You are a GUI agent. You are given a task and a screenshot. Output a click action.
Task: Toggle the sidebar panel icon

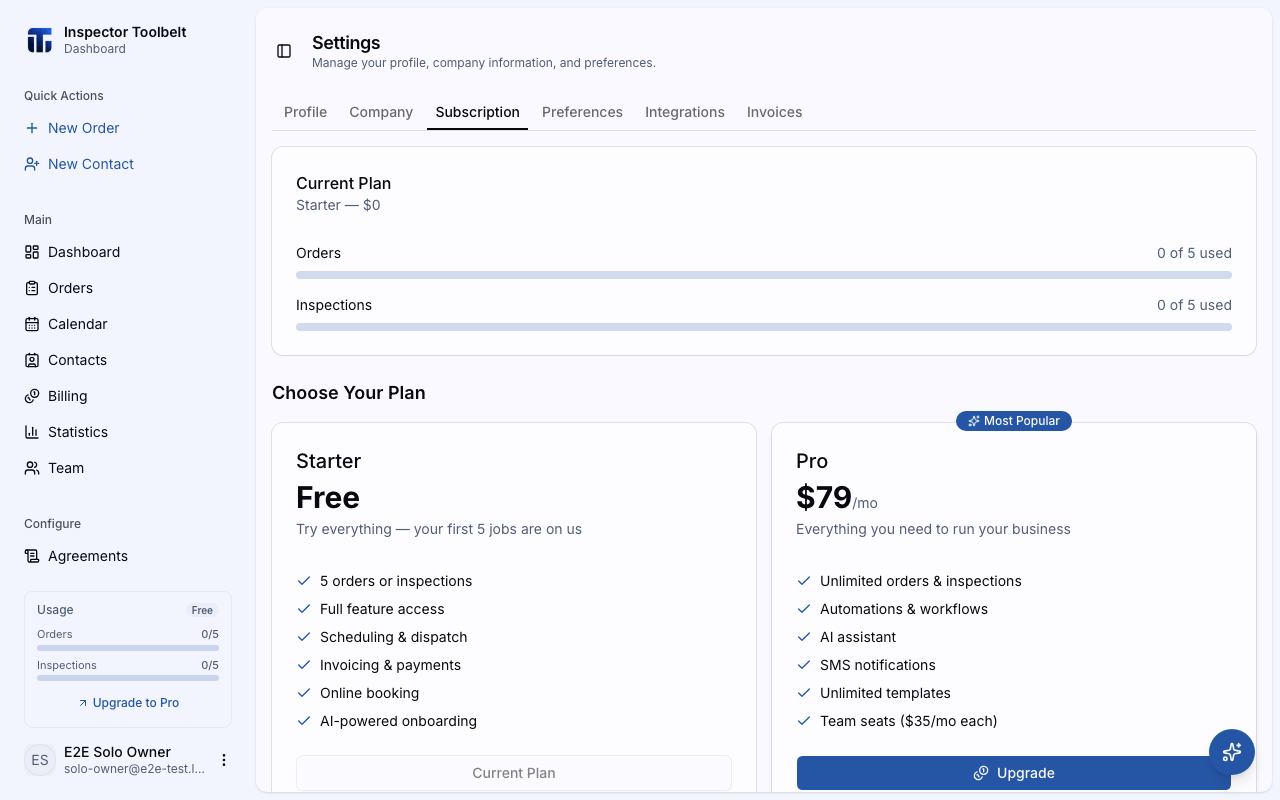[284, 51]
